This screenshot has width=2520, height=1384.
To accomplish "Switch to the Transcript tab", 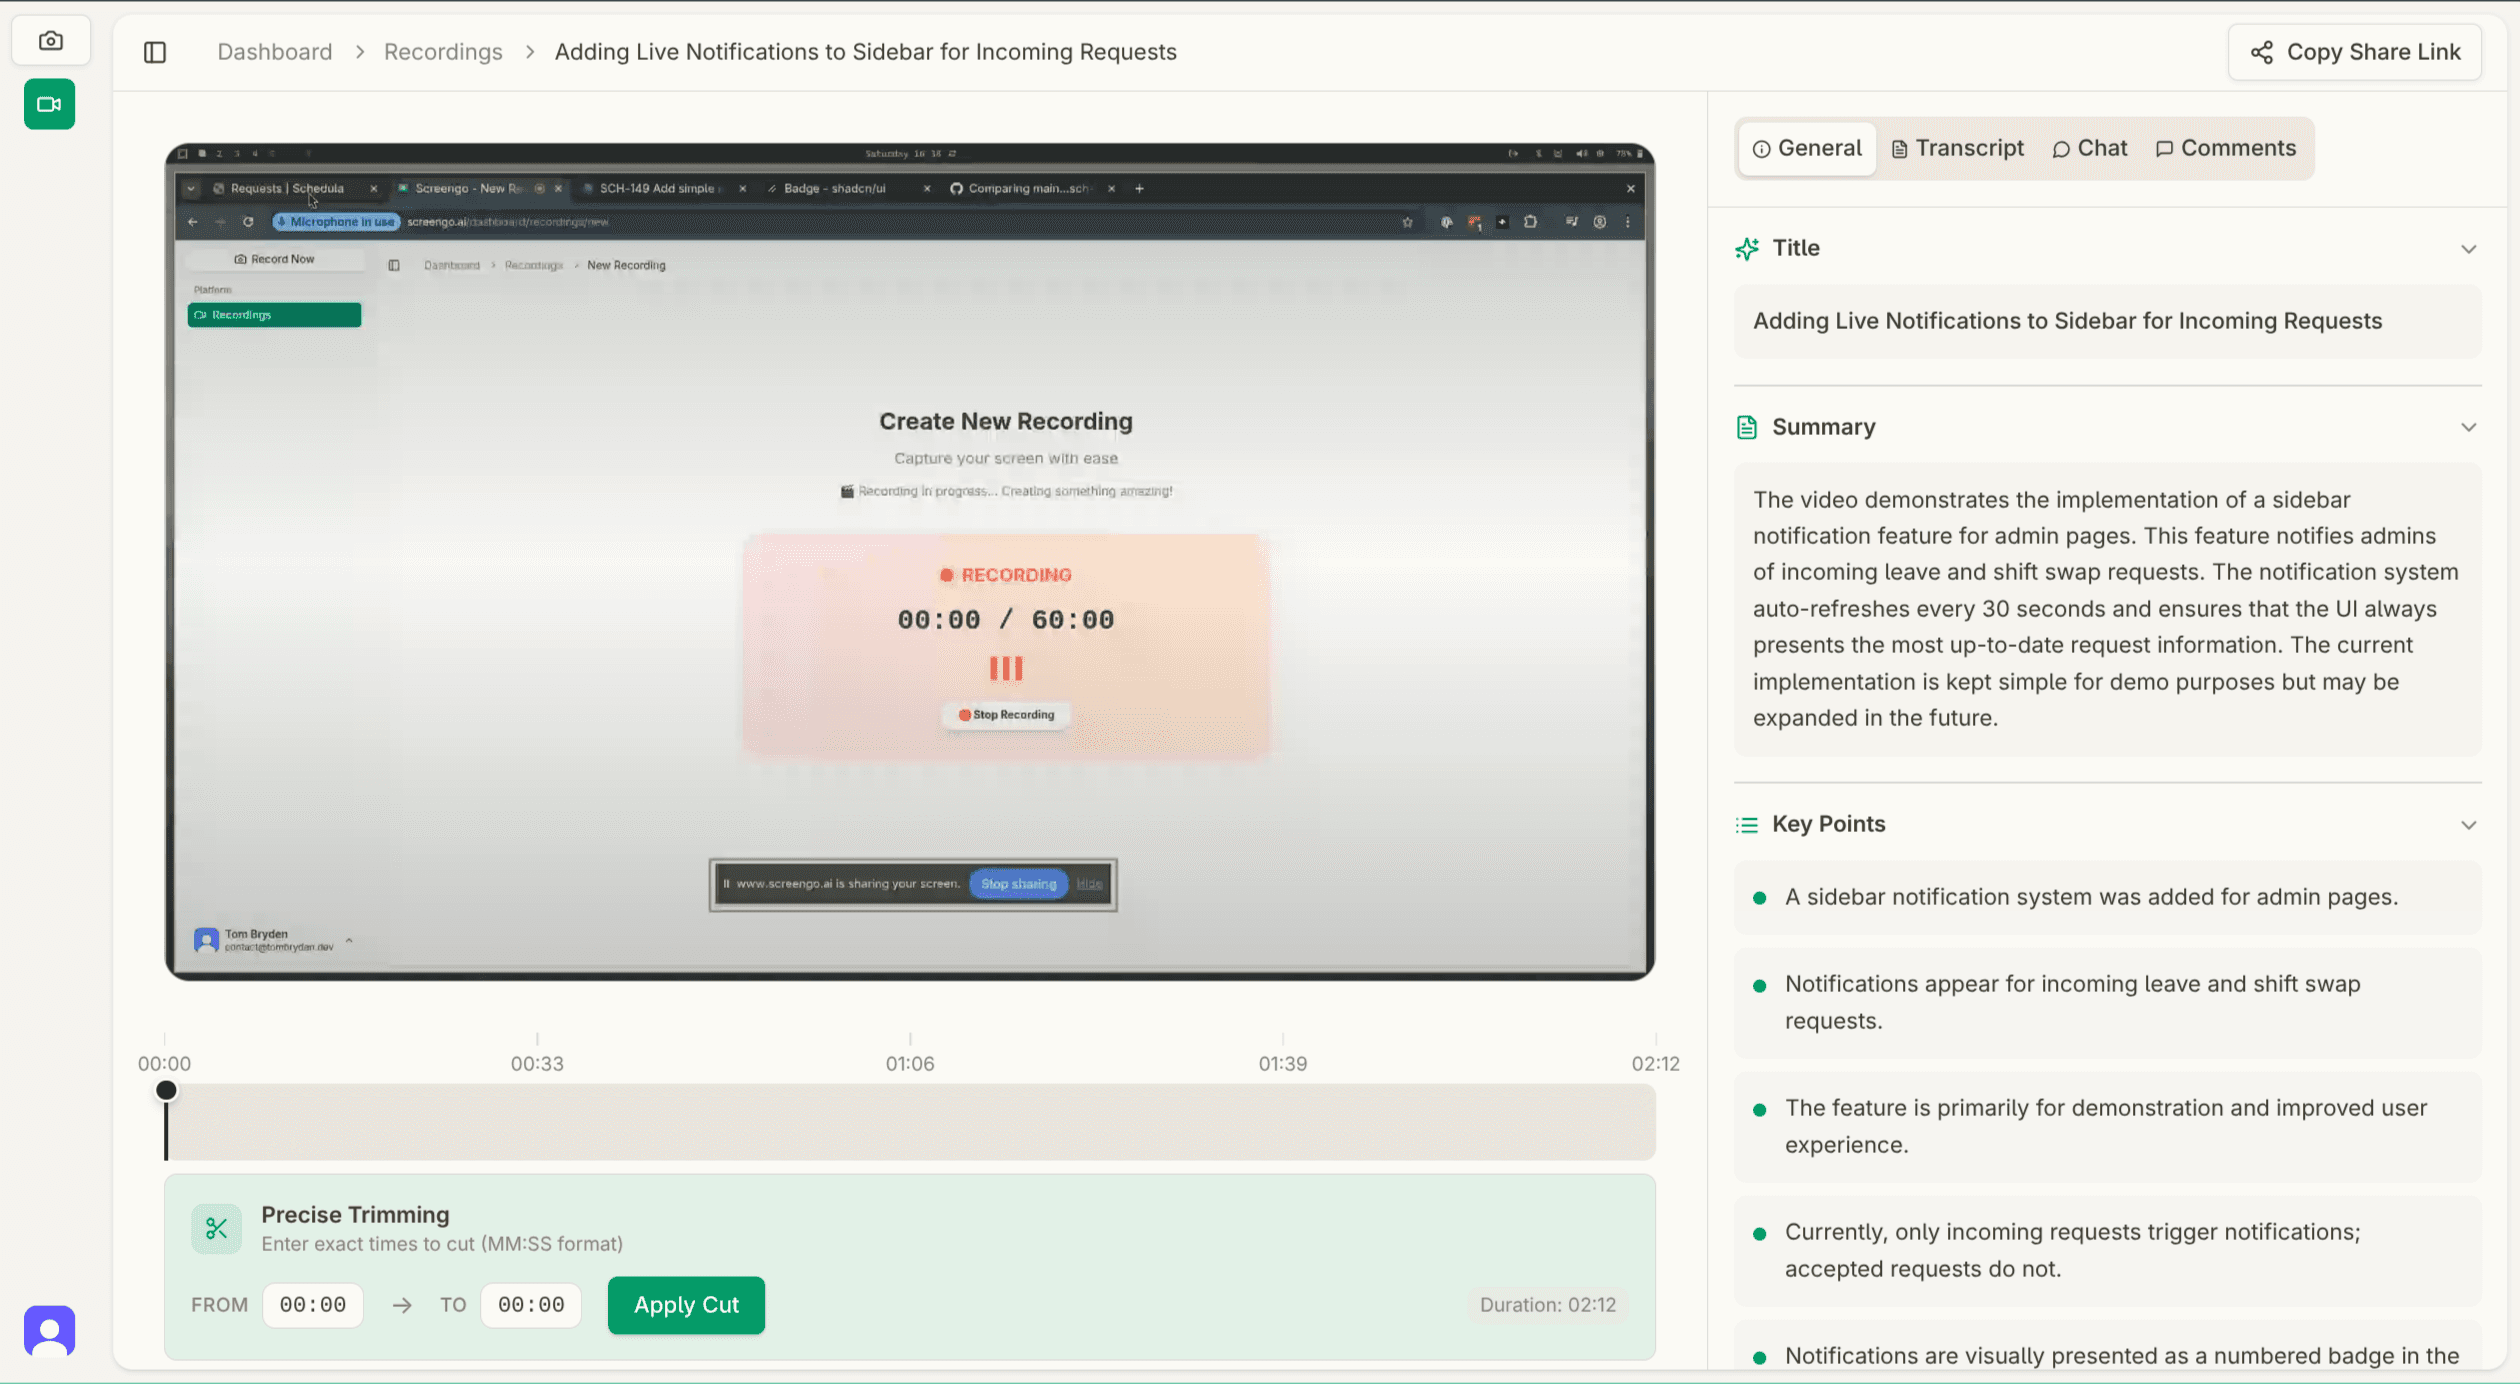I will pyautogui.click(x=1957, y=149).
